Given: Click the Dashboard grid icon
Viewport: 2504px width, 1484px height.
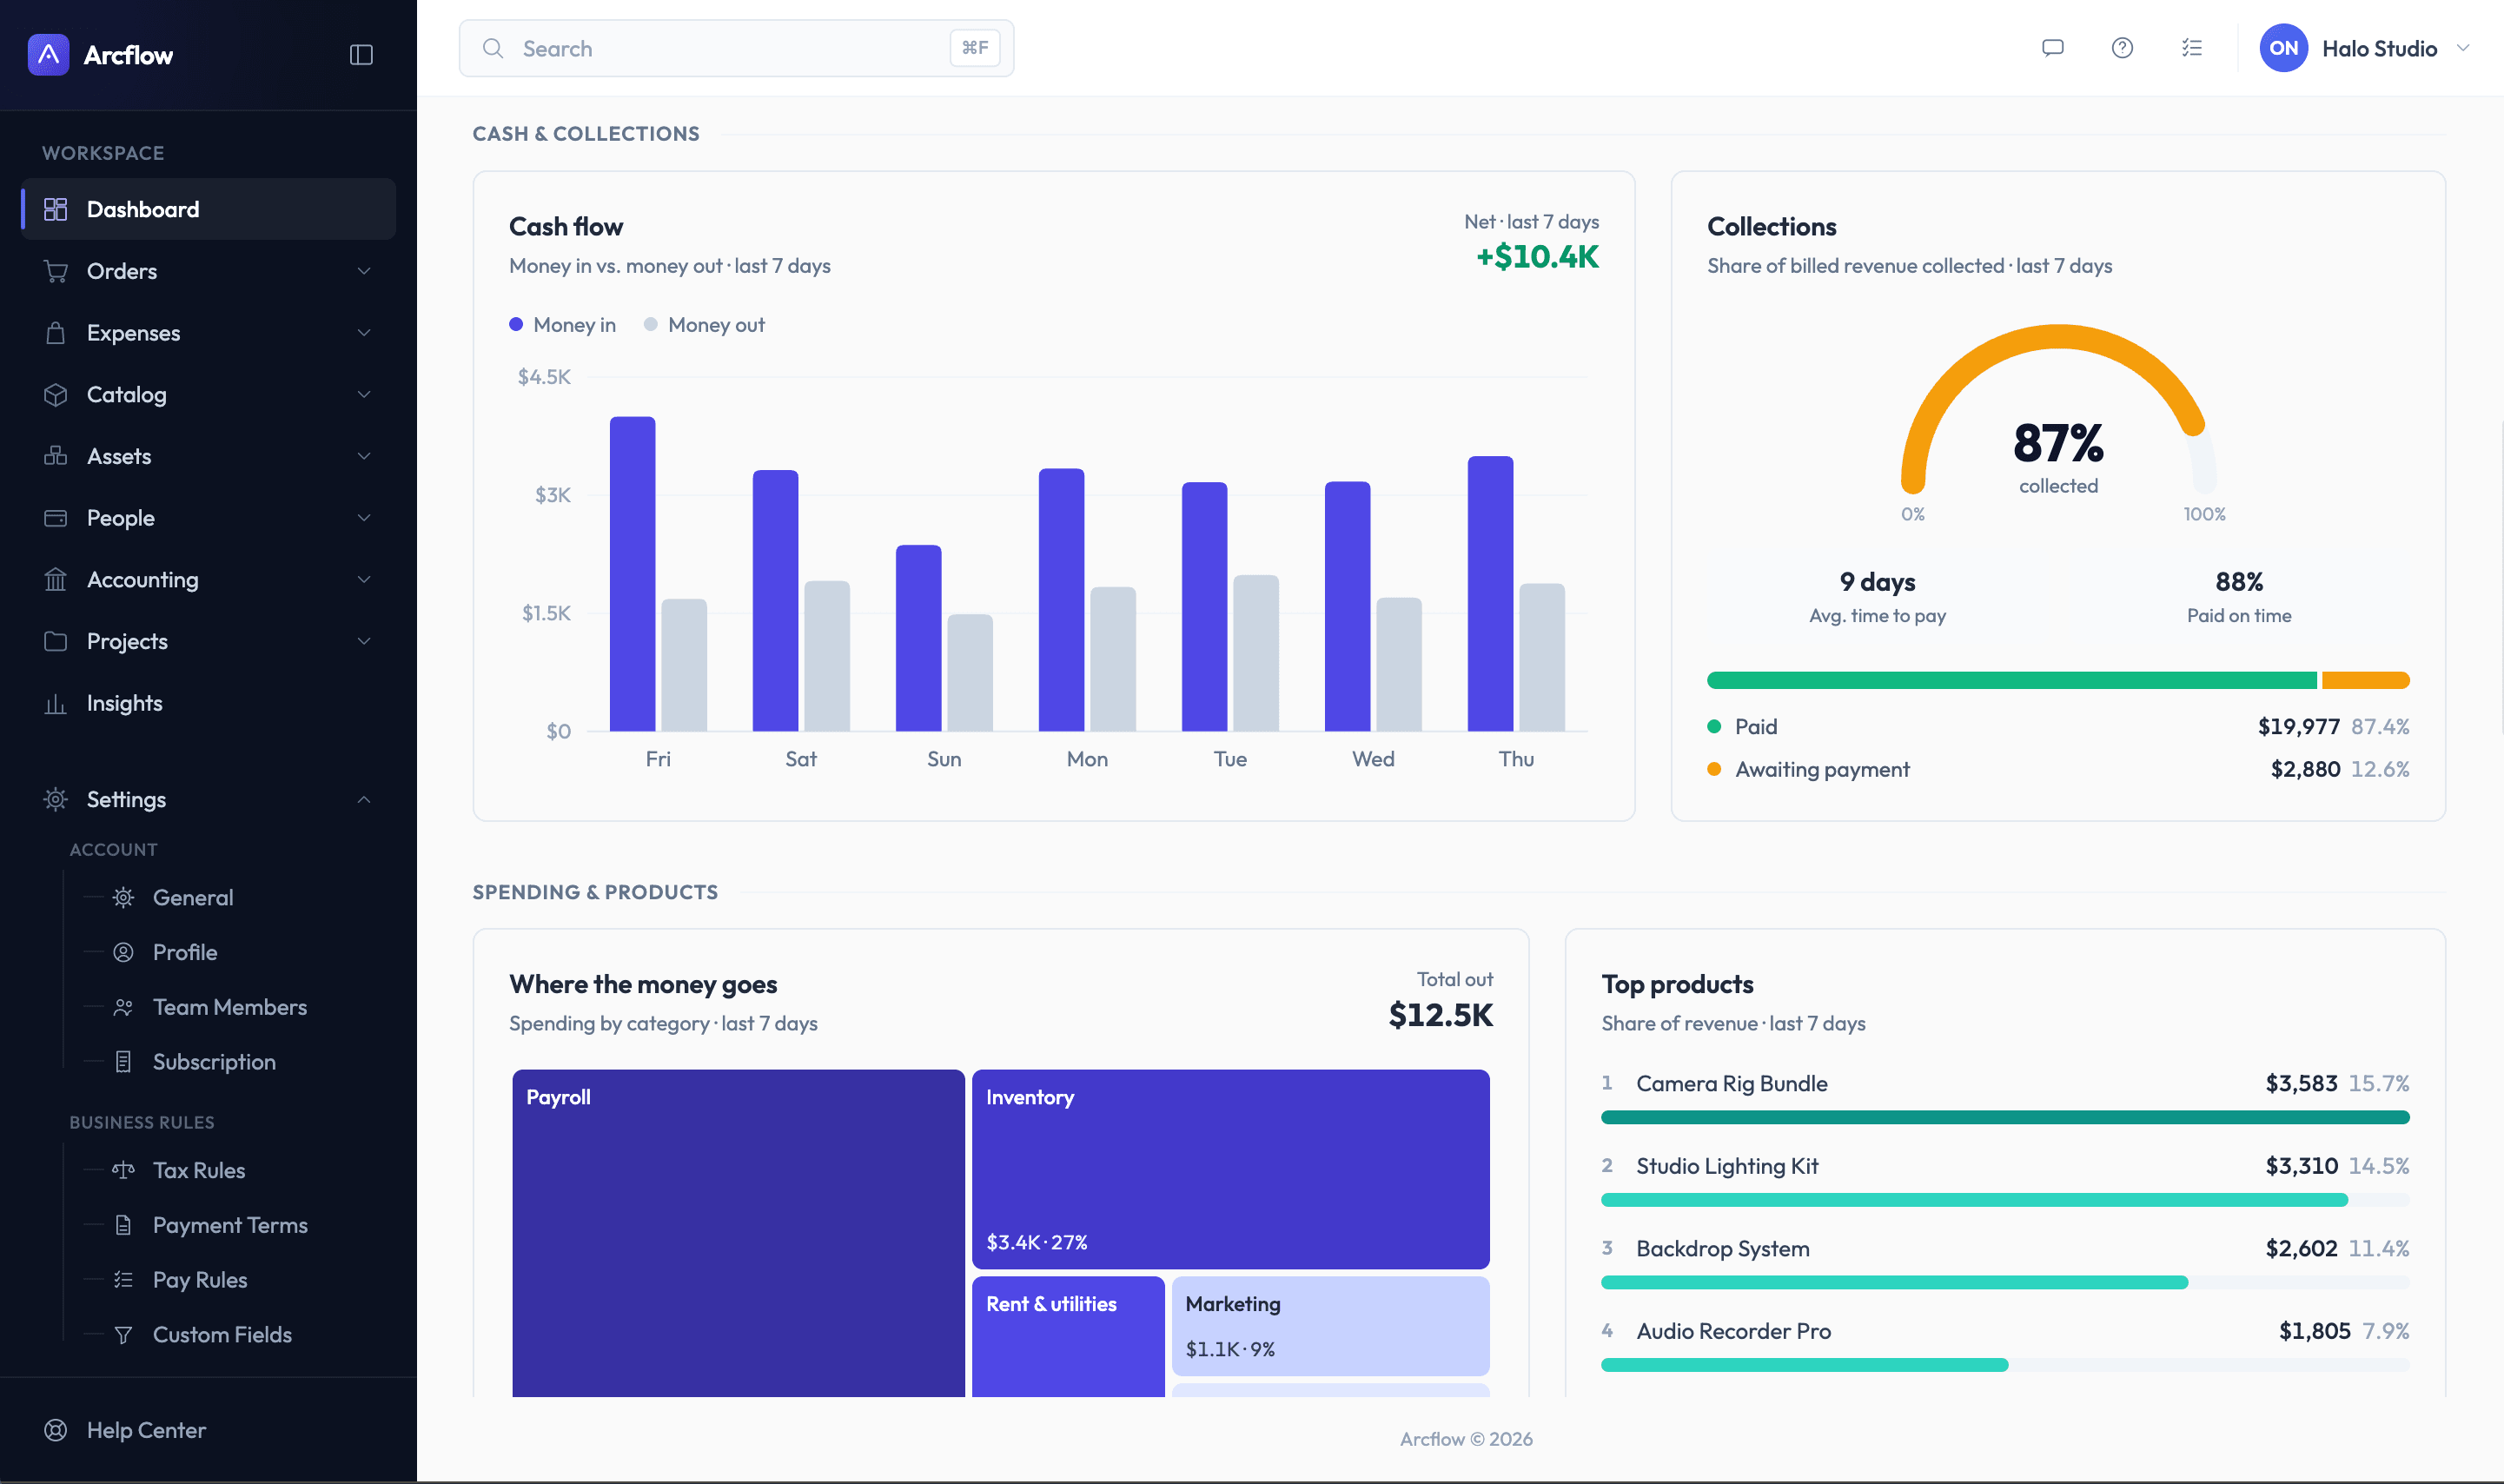Looking at the screenshot, I should 56,209.
